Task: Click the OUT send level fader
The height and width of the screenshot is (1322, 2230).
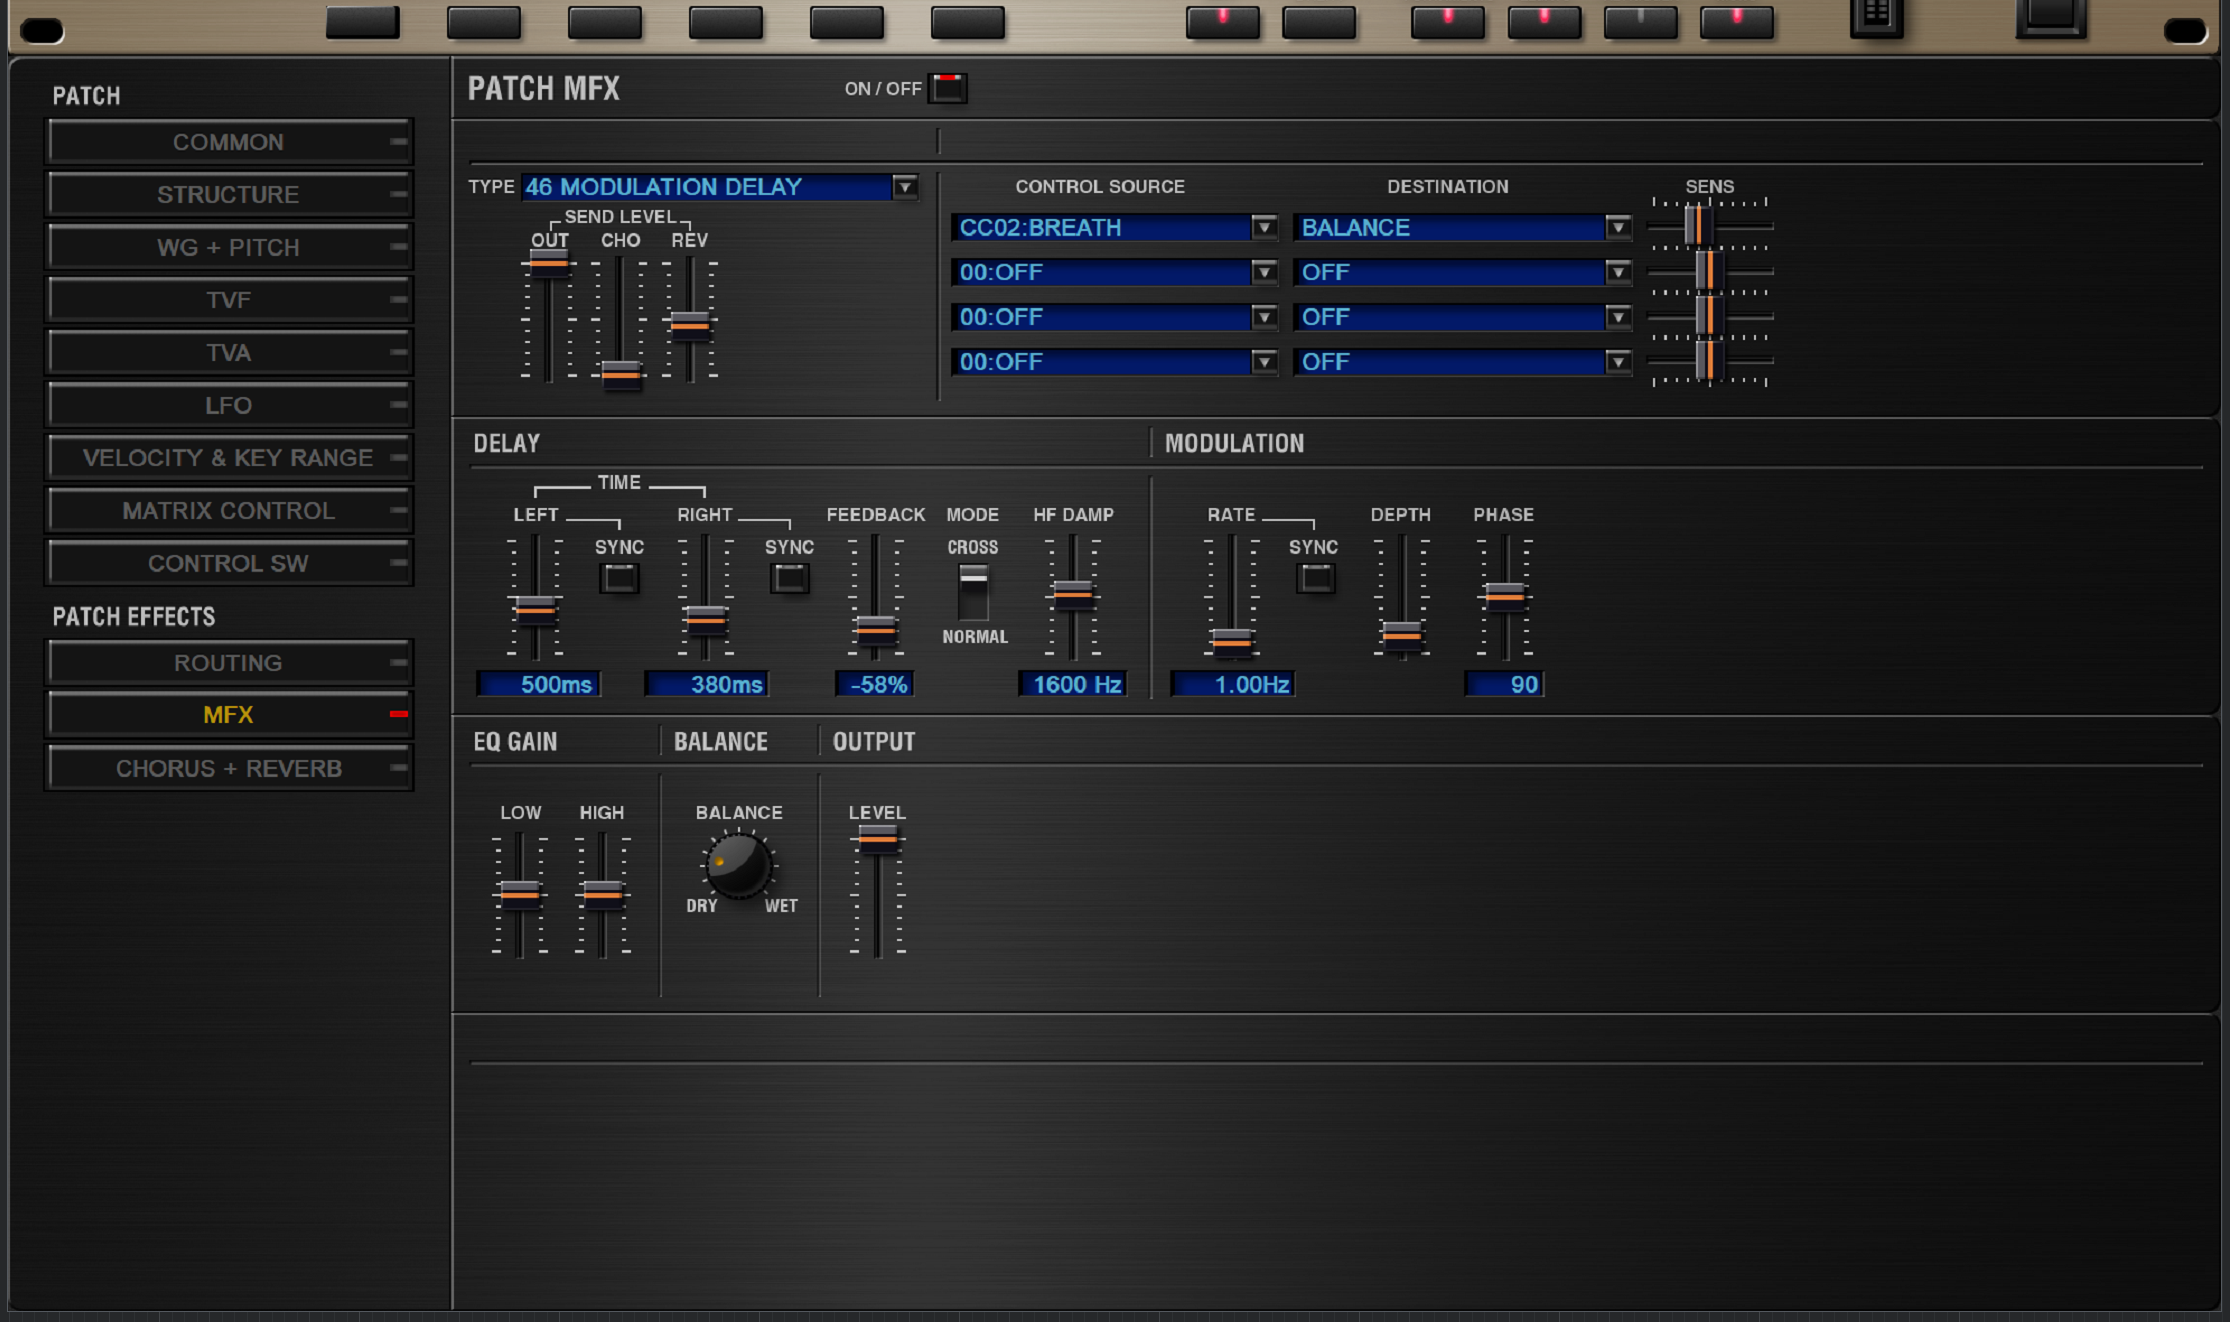Action: coord(549,263)
